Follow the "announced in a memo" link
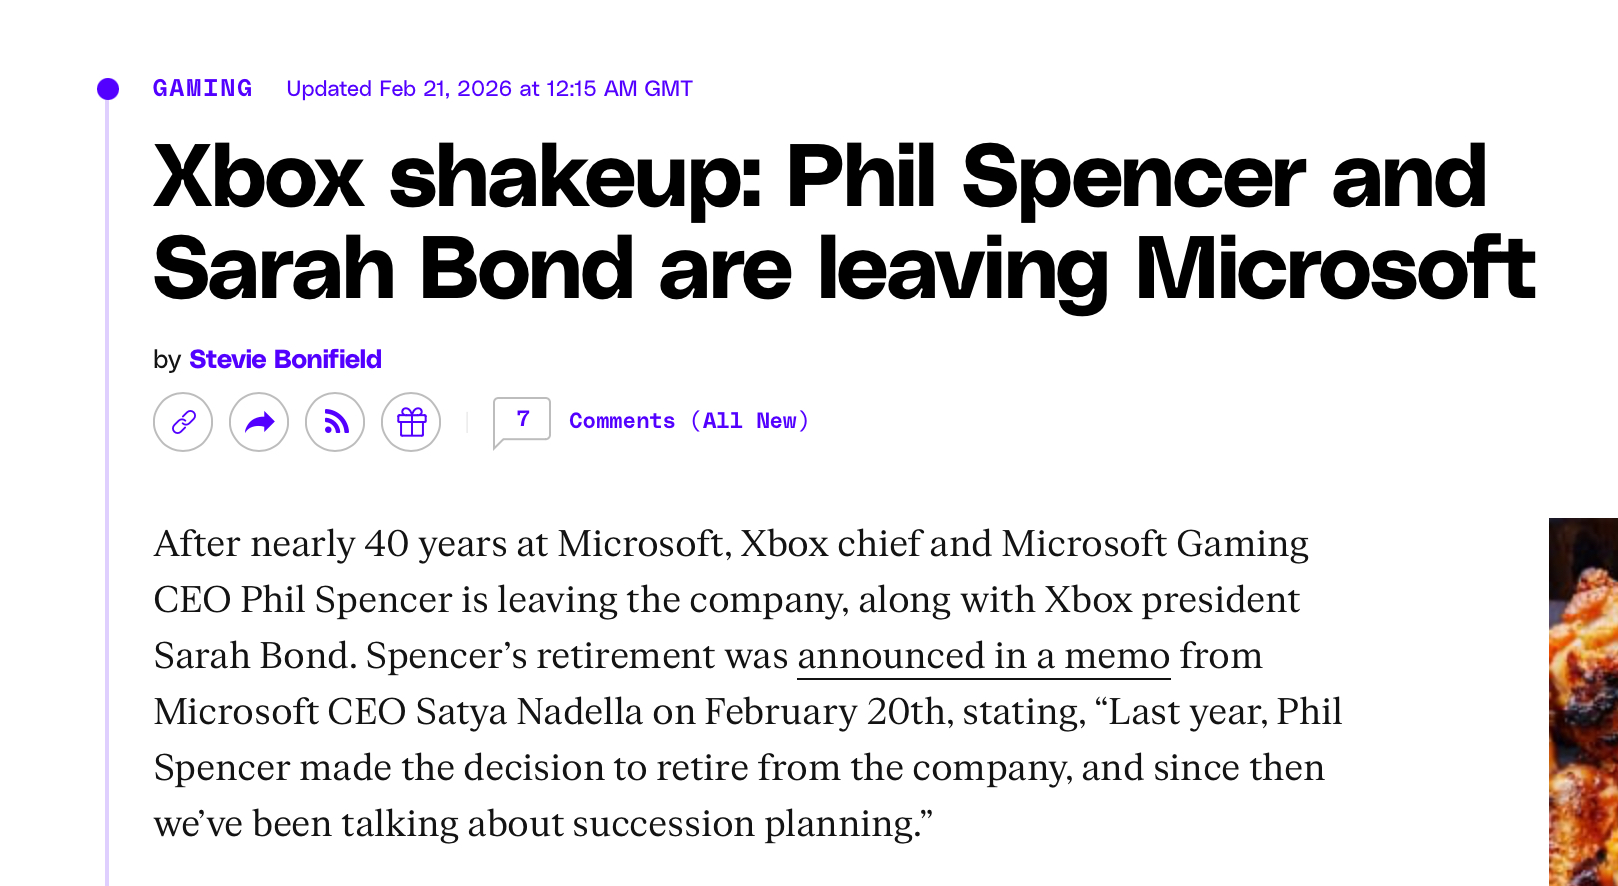The height and width of the screenshot is (886, 1618). (x=983, y=656)
